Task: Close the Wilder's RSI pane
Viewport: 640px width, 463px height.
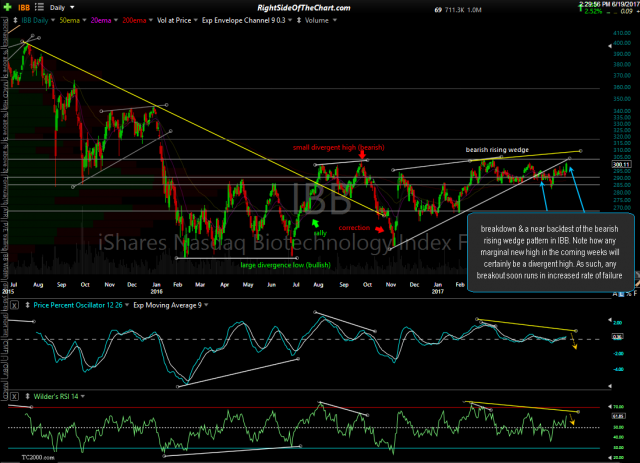Action: [x=14, y=396]
